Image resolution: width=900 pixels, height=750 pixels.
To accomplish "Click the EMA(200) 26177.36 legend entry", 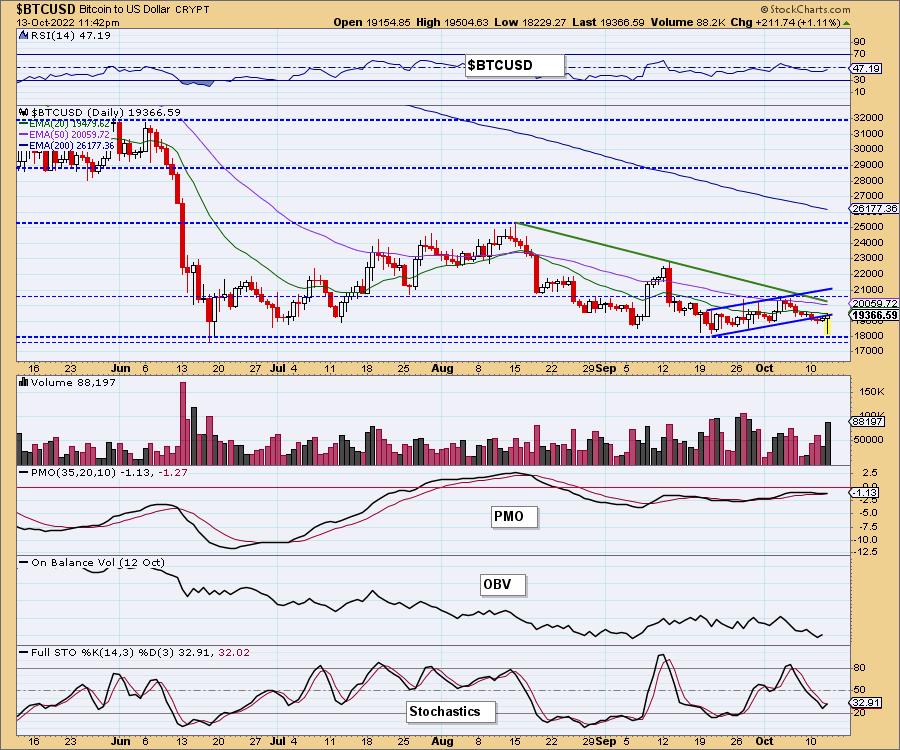I will pyautogui.click(x=72, y=145).
